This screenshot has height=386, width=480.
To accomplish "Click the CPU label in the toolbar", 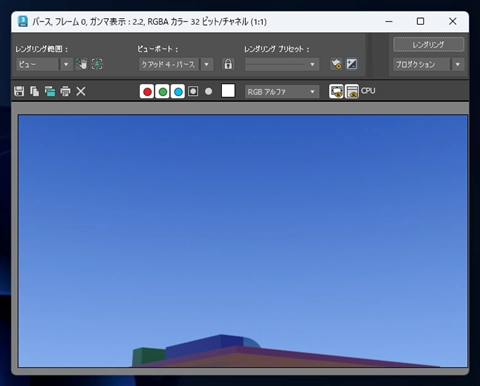I will (368, 91).
